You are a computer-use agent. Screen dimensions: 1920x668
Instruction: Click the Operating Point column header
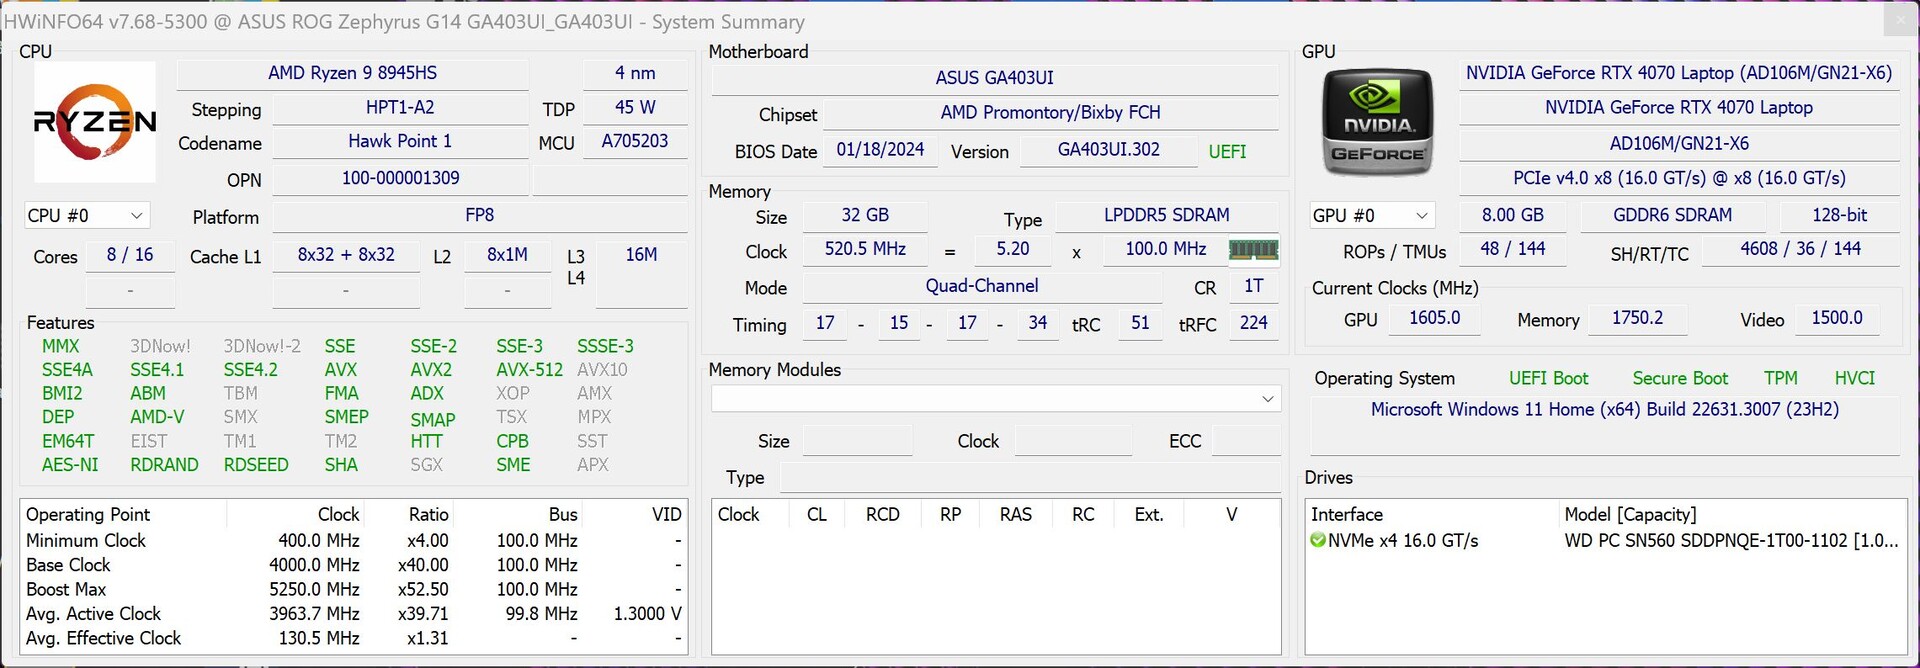tap(88, 515)
